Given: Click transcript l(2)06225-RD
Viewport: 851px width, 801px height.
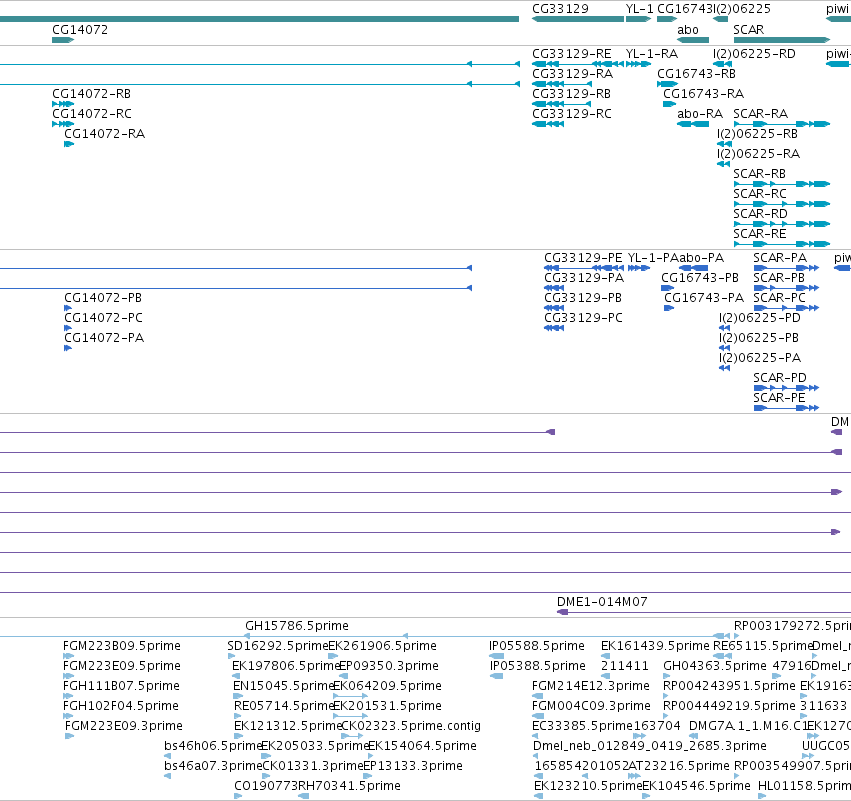Looking at the screenshot, I should click(x=754, y=54).
